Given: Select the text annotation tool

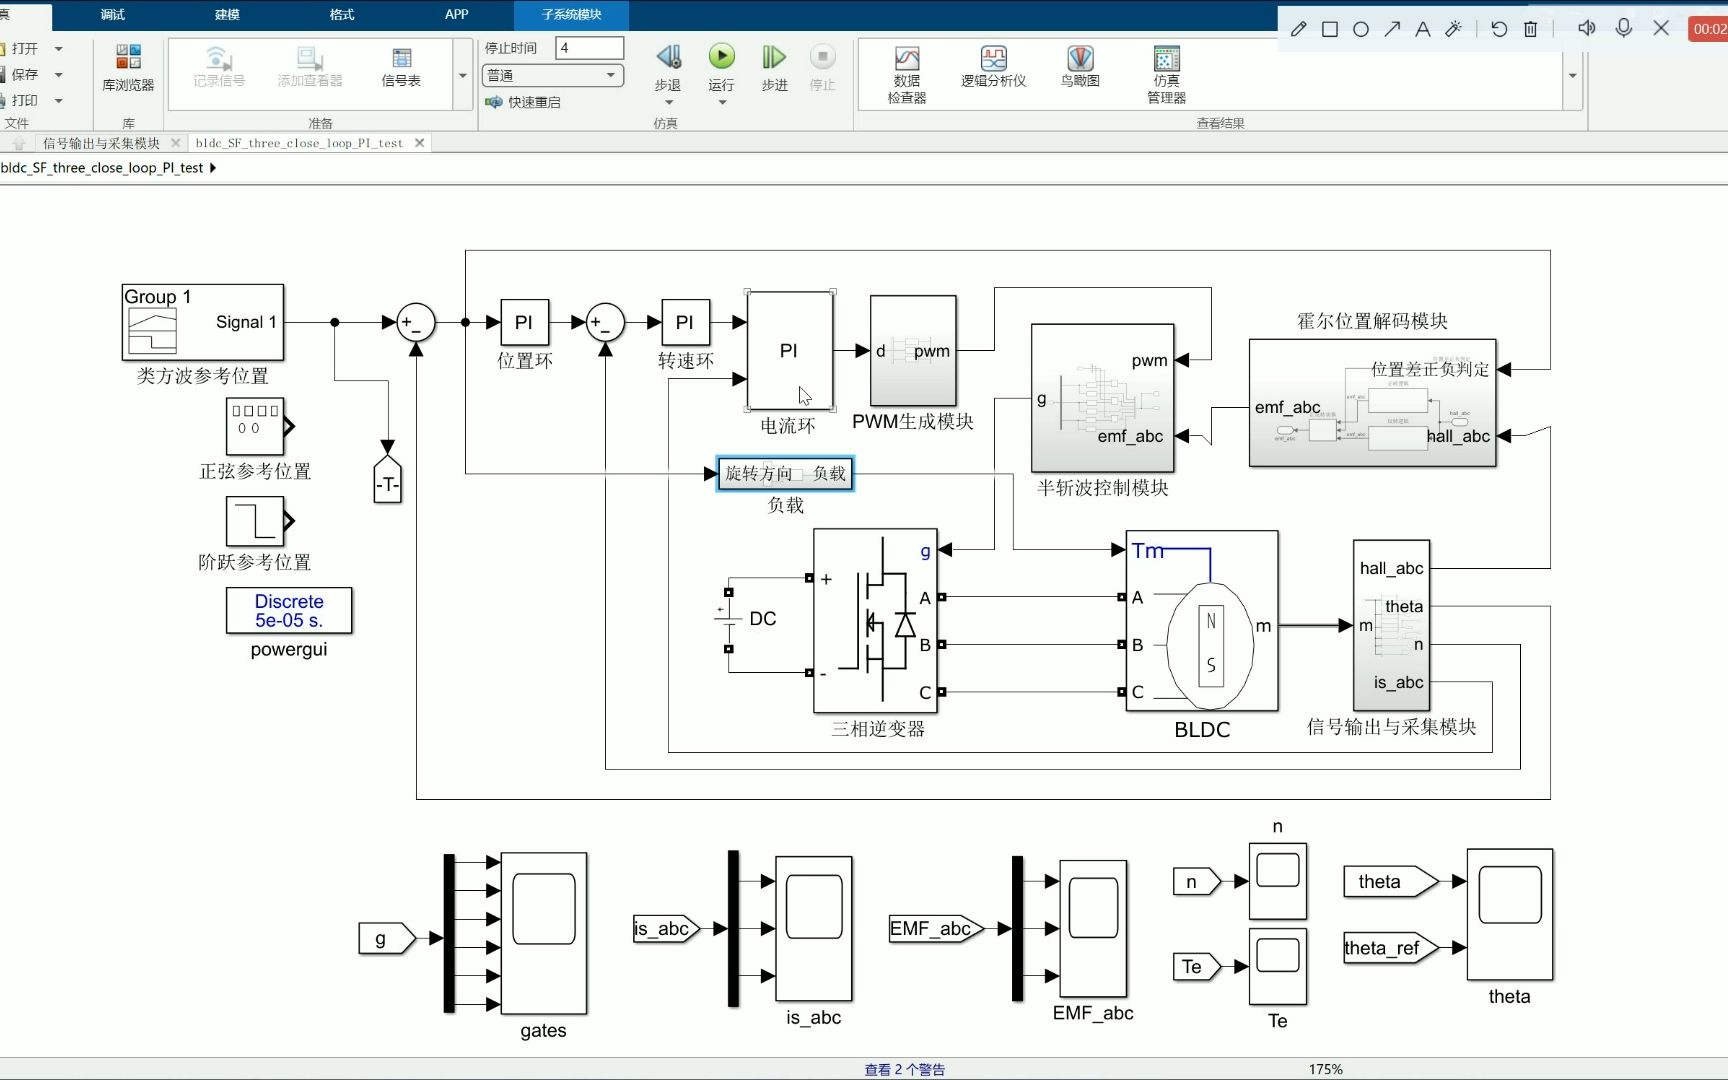Looking at the screenshot, I should point(1422,29).
